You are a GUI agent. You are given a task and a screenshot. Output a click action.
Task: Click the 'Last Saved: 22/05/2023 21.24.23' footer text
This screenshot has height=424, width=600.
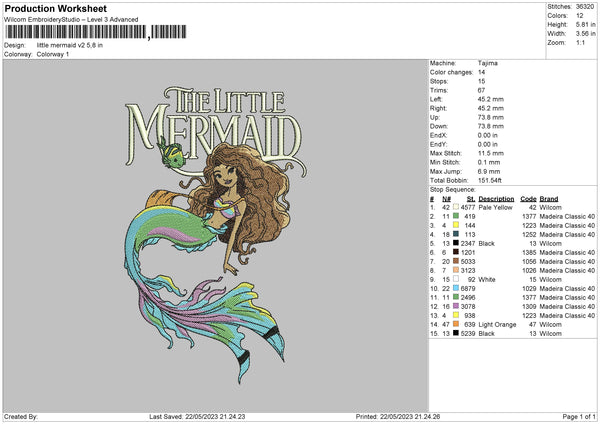click(197, 416)
